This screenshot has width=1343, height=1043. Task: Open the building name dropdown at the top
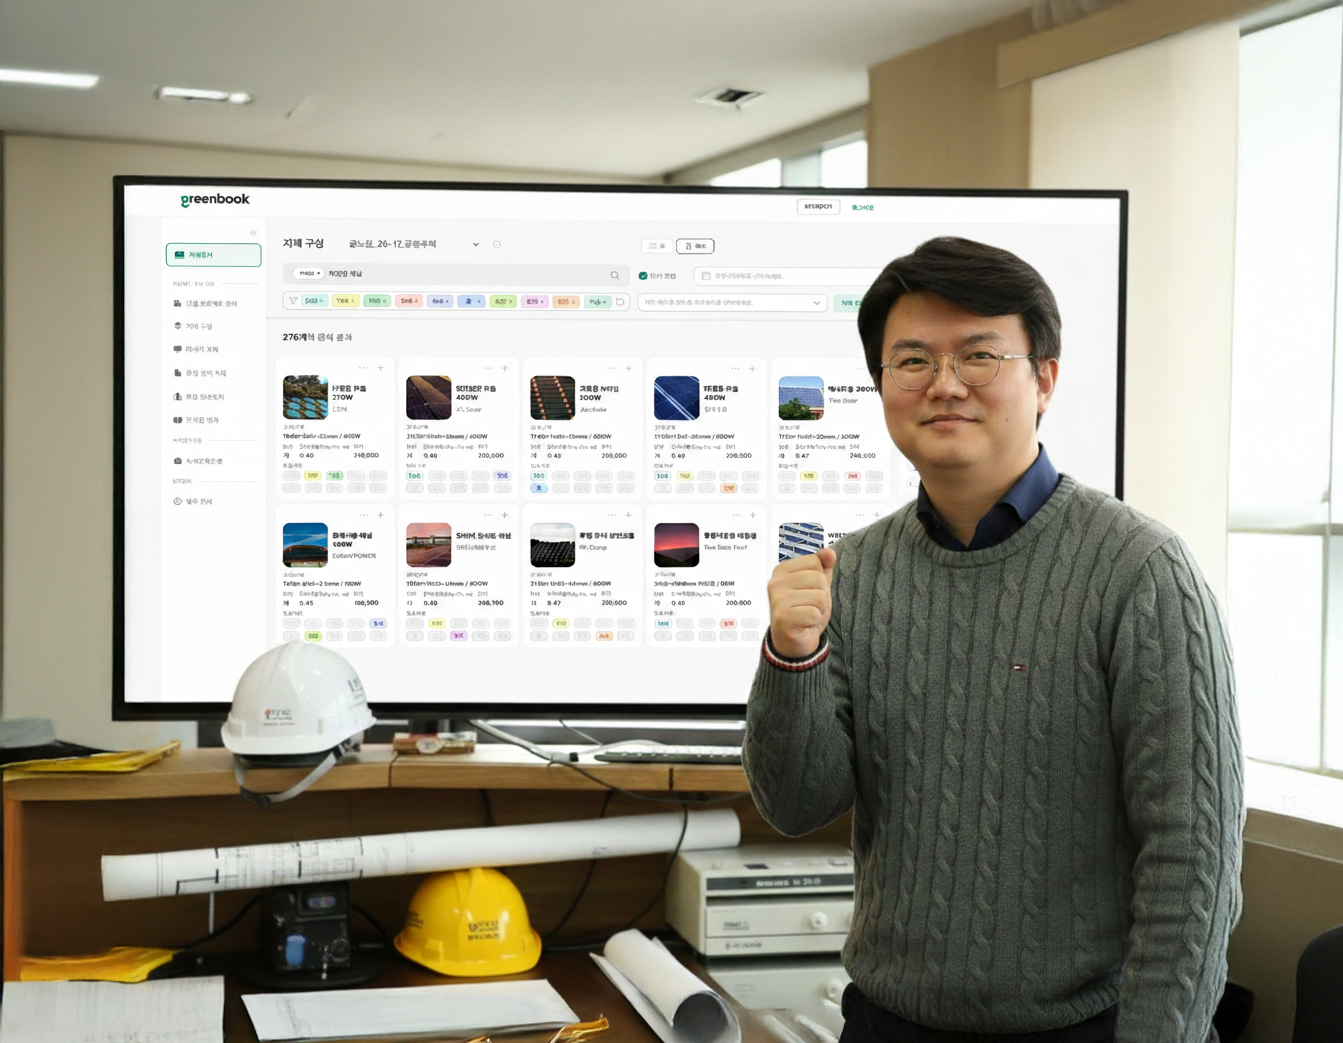pyautogui.click(x=476, y=244)
